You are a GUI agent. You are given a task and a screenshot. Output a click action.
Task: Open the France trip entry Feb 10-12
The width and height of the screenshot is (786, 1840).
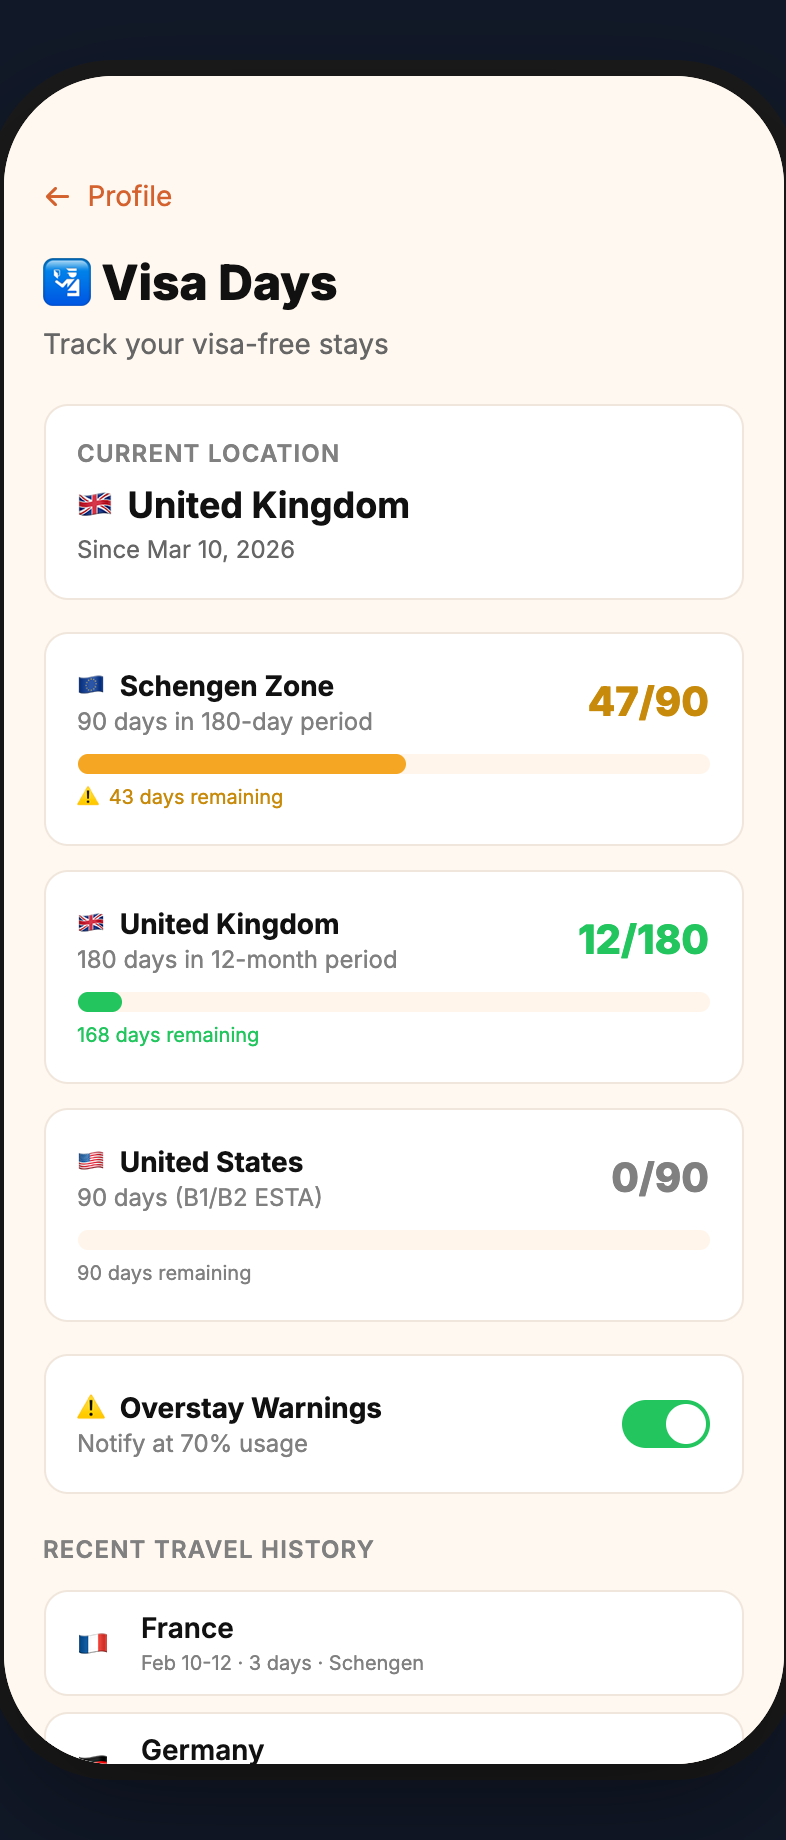393,1642
